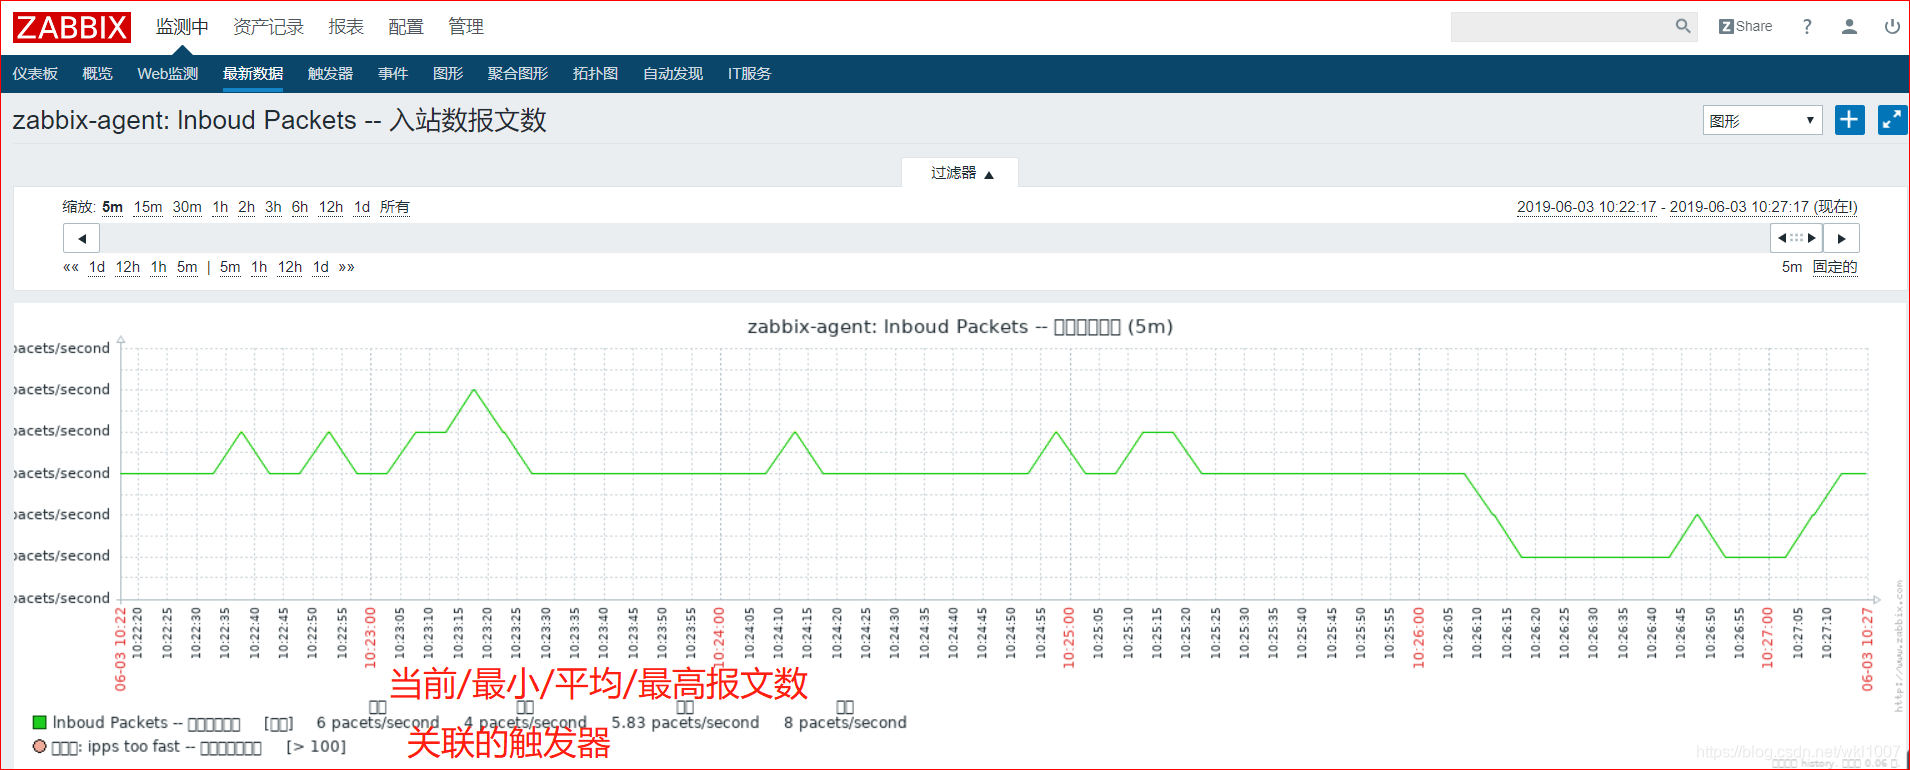Screen dimensions: 1910x770
Task: Open the 图形 view-type dropdown
Action: tap(1762, 120)
